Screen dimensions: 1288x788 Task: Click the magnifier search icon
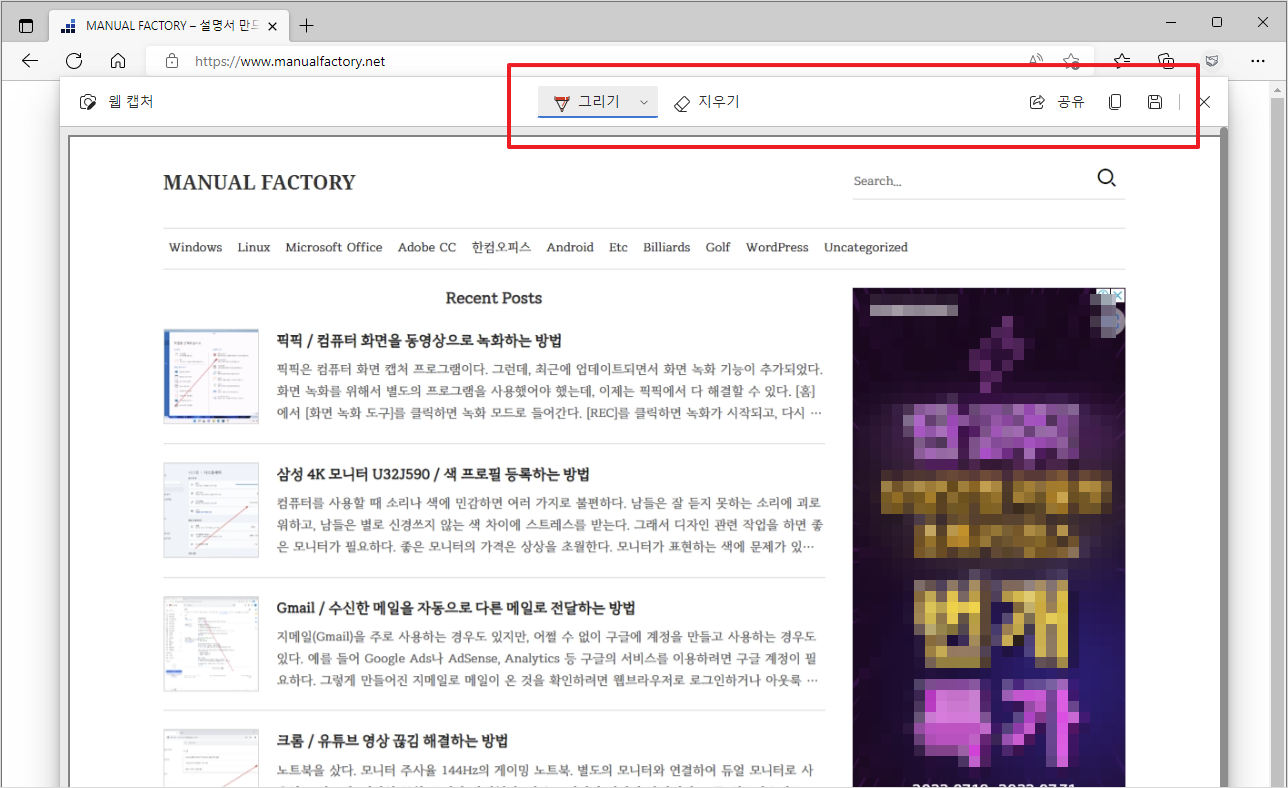click(x=1106, y=178)
